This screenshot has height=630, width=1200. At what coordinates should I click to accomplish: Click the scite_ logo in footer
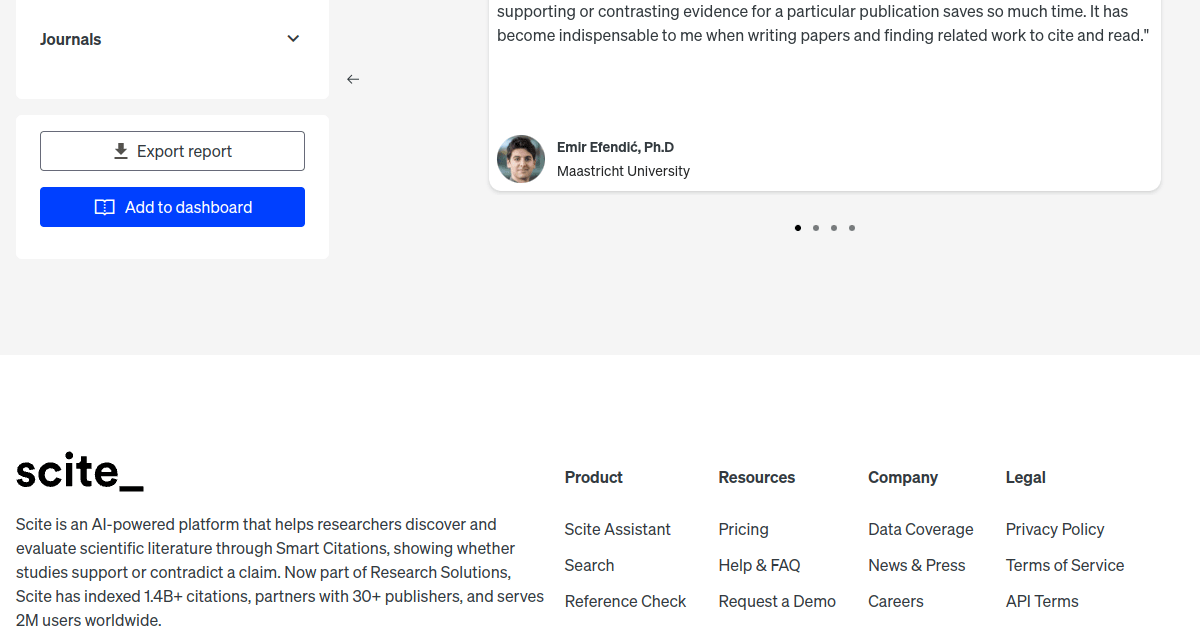[80, 472]
